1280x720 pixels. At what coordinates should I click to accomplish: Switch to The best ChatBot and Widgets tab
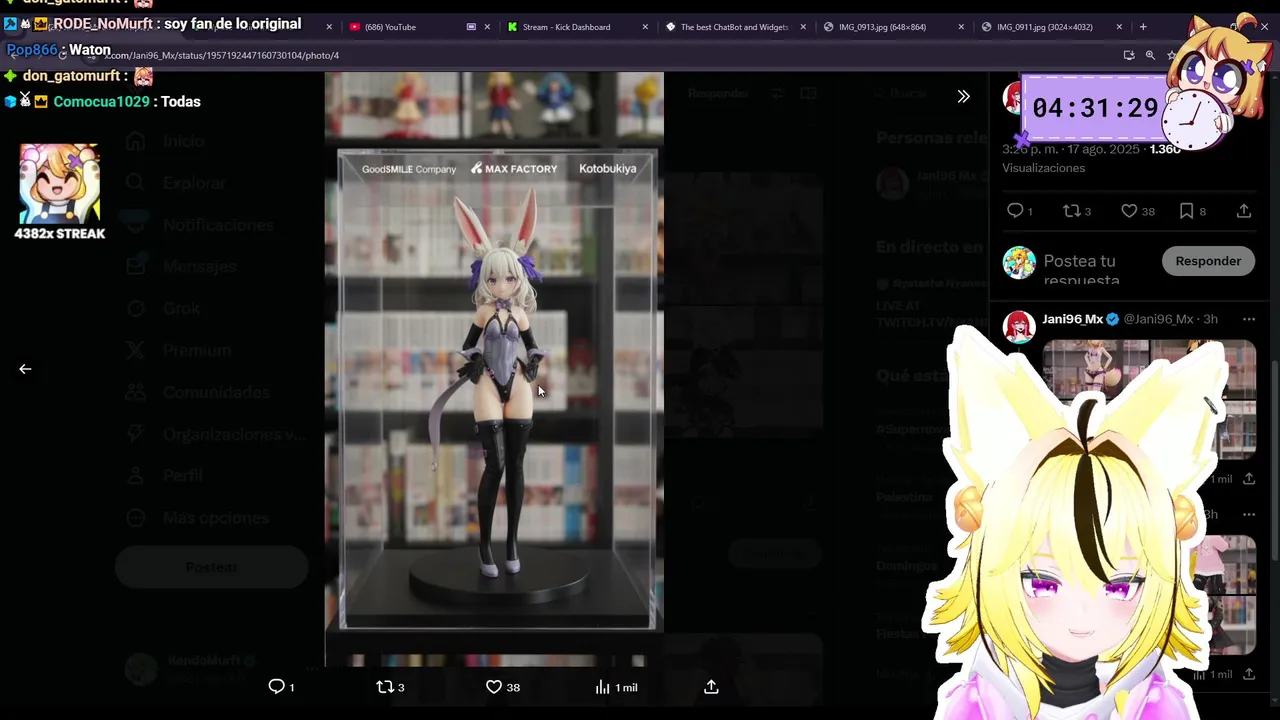pyautogui.click(x=735, y=27)
